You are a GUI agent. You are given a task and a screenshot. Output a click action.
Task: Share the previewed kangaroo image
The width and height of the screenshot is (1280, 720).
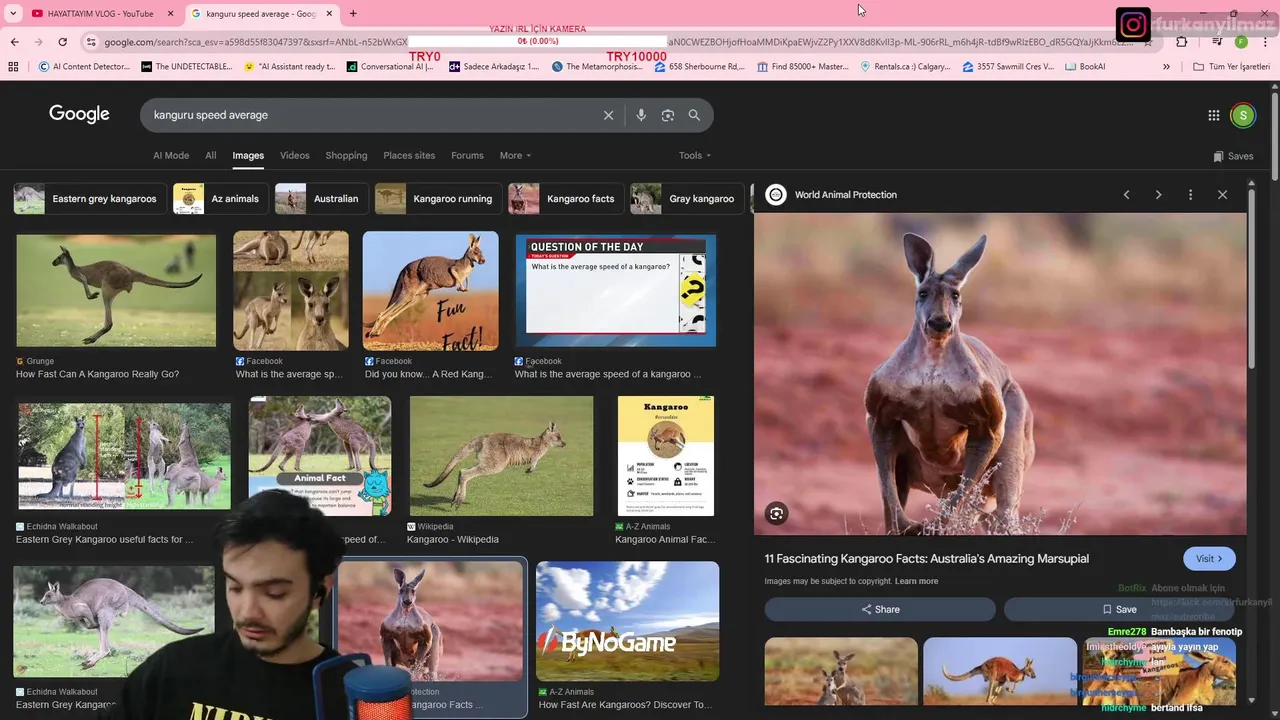click(x=880, y=609)
